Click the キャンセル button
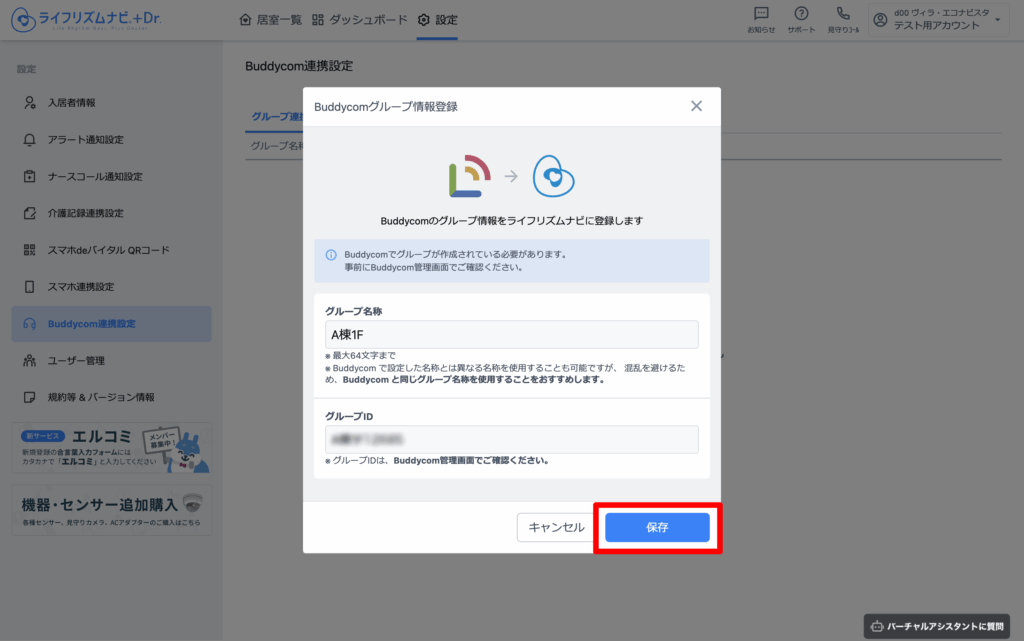 [556, 527]
